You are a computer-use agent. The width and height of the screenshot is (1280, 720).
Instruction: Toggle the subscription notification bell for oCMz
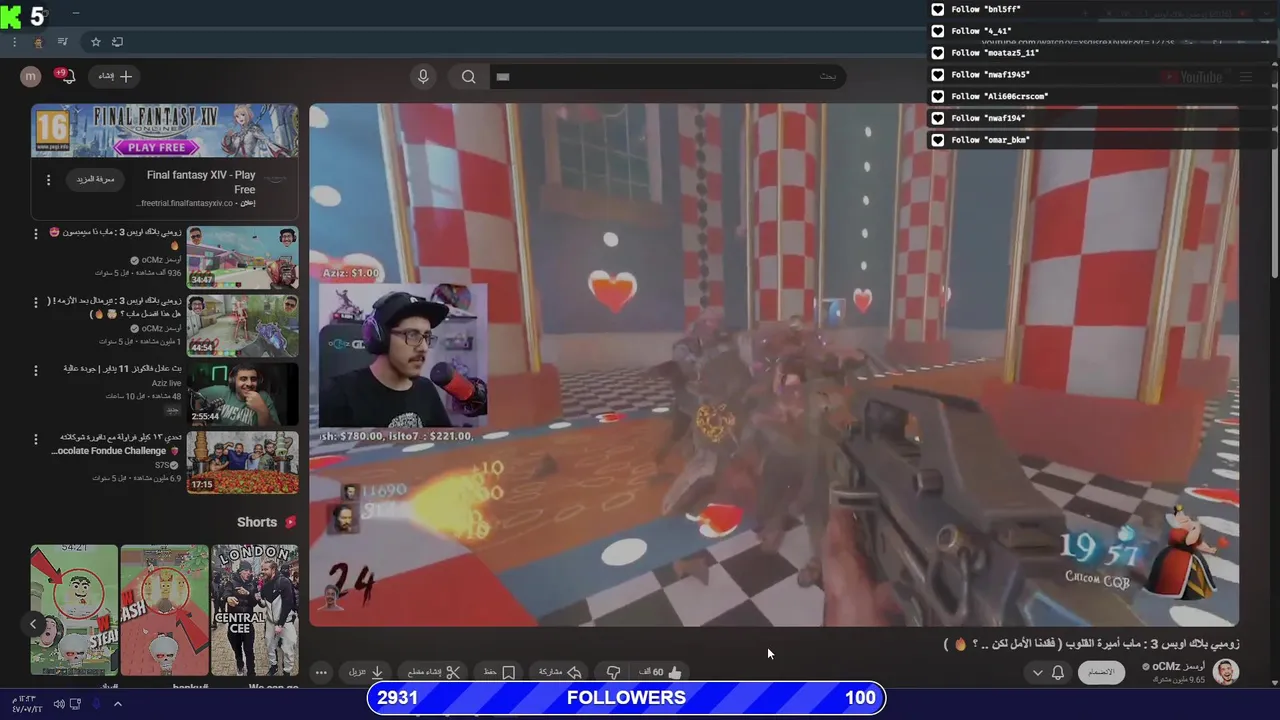click(x=1058, y=672)
